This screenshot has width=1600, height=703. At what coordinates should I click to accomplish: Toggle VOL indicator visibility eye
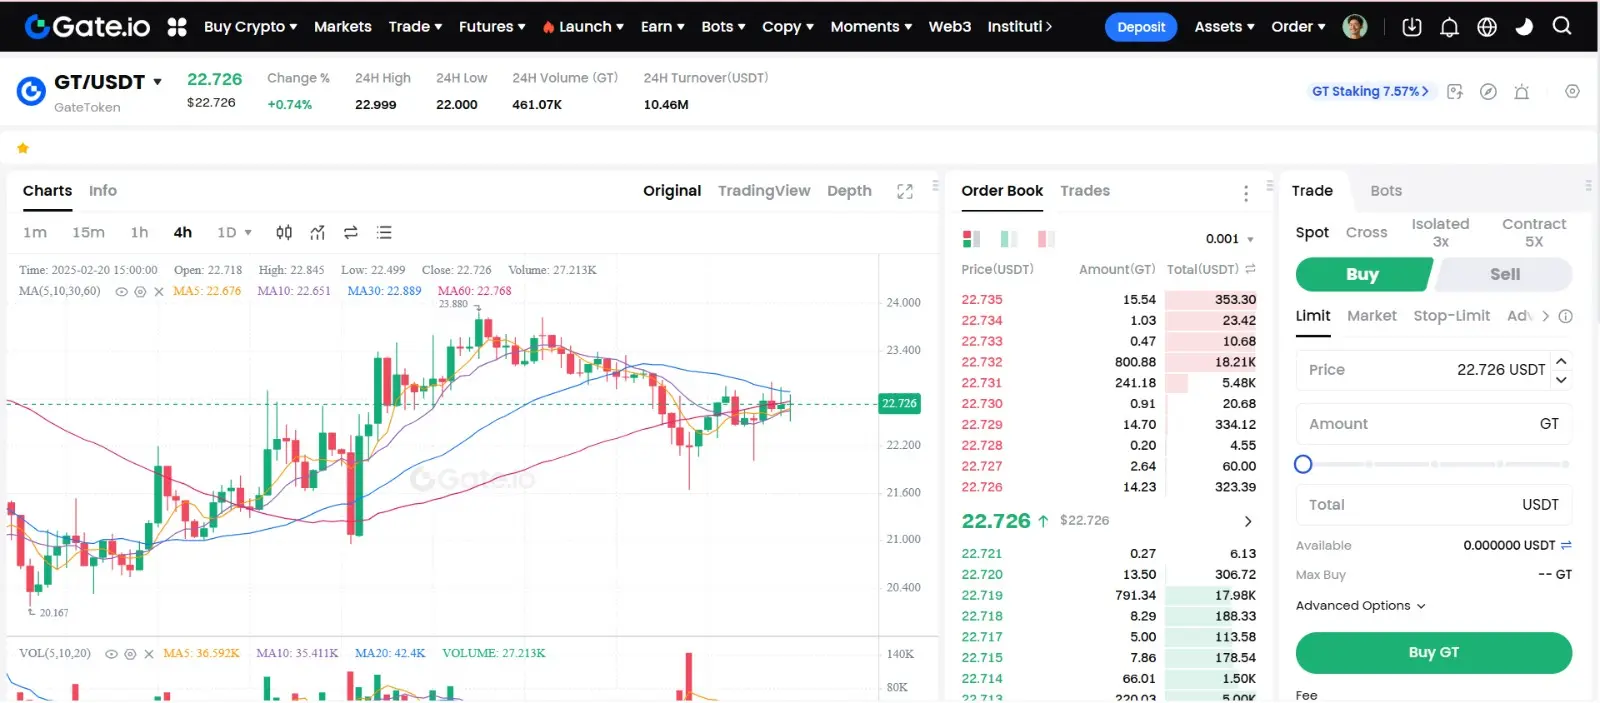tap(111, 654)
